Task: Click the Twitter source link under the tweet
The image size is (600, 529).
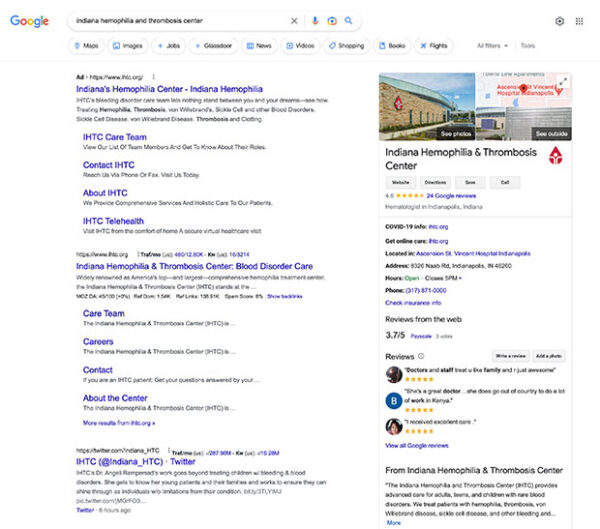Action: pyautogui.click(x=85, y=510)
